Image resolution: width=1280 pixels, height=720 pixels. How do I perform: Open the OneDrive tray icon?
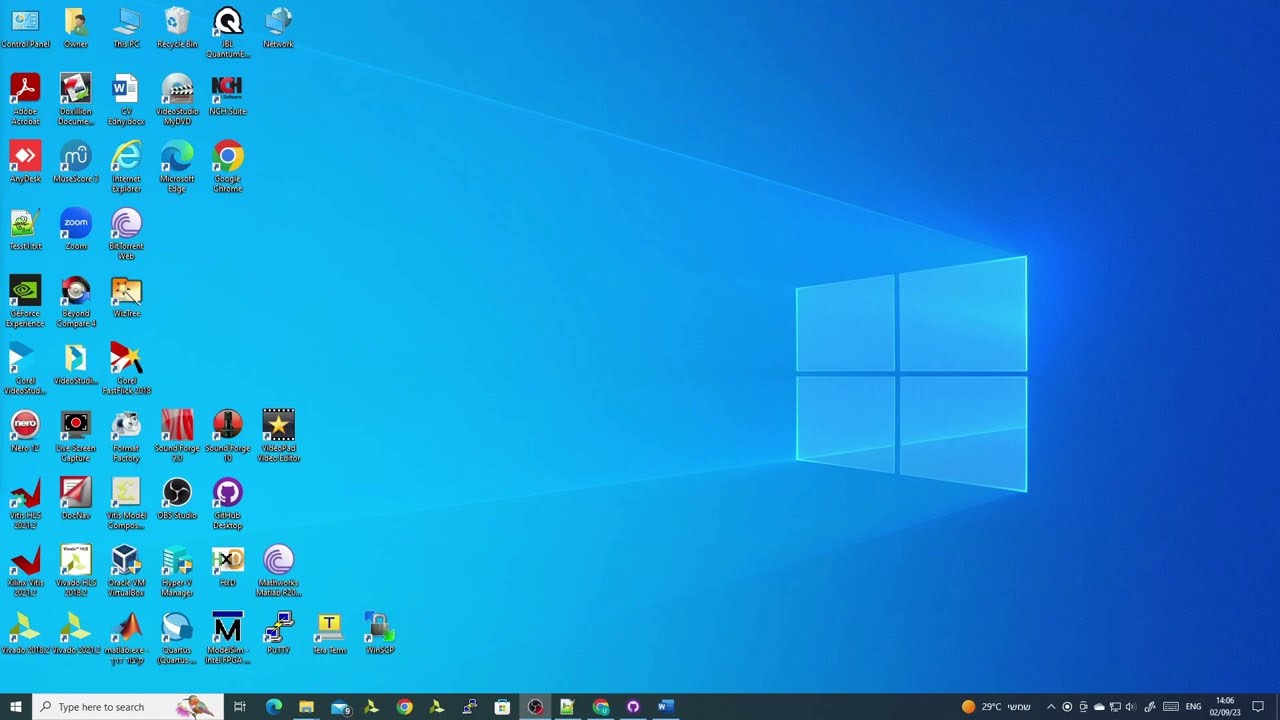1099,707
